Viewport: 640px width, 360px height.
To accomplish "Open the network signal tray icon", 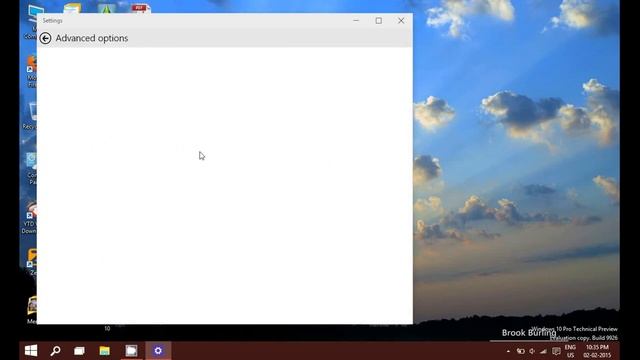I will pos(543,351).
